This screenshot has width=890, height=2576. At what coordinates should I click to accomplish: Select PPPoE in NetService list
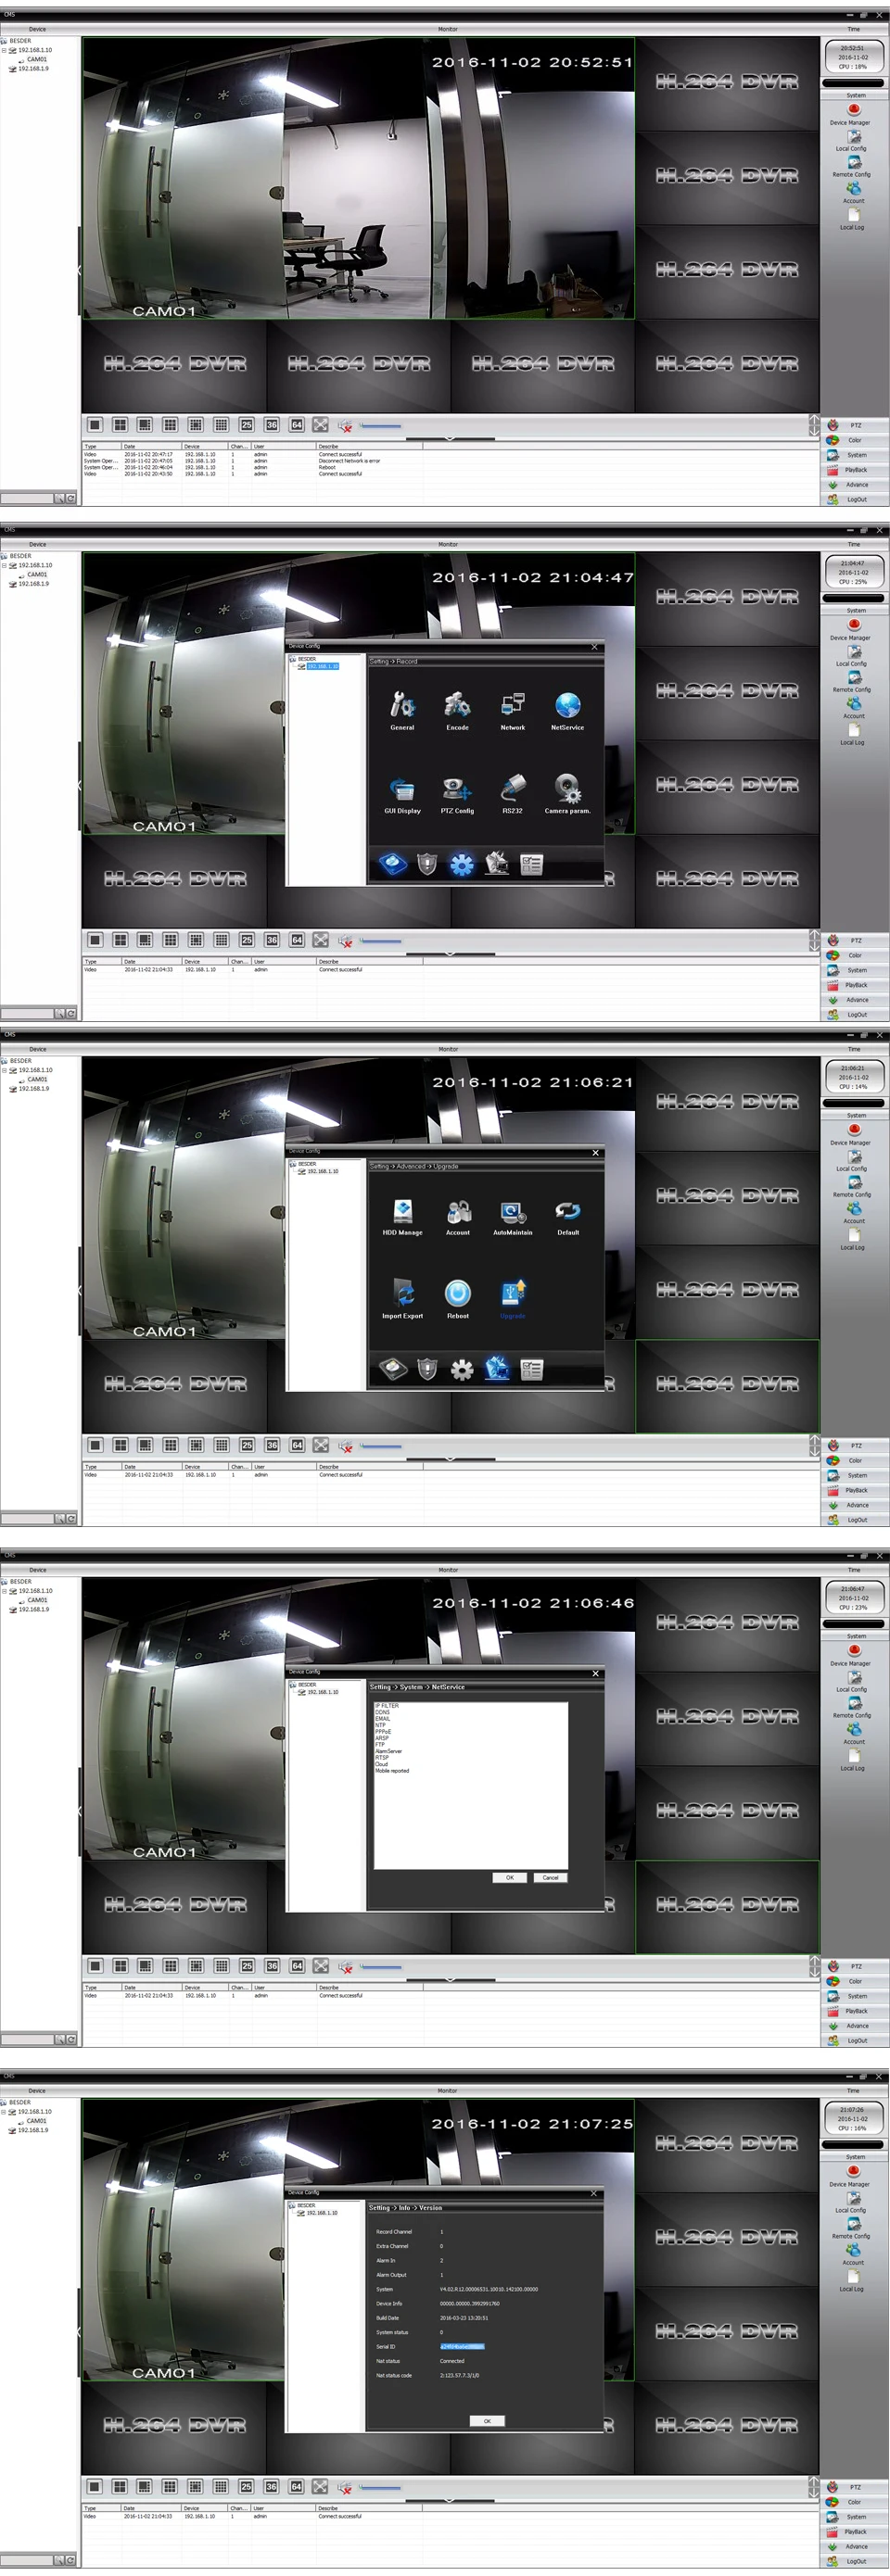tap(383, 1732)
